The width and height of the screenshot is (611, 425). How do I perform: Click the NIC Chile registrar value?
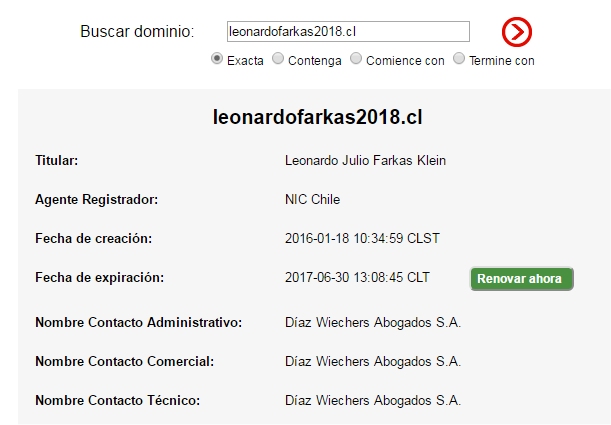[x=312, y=199]
